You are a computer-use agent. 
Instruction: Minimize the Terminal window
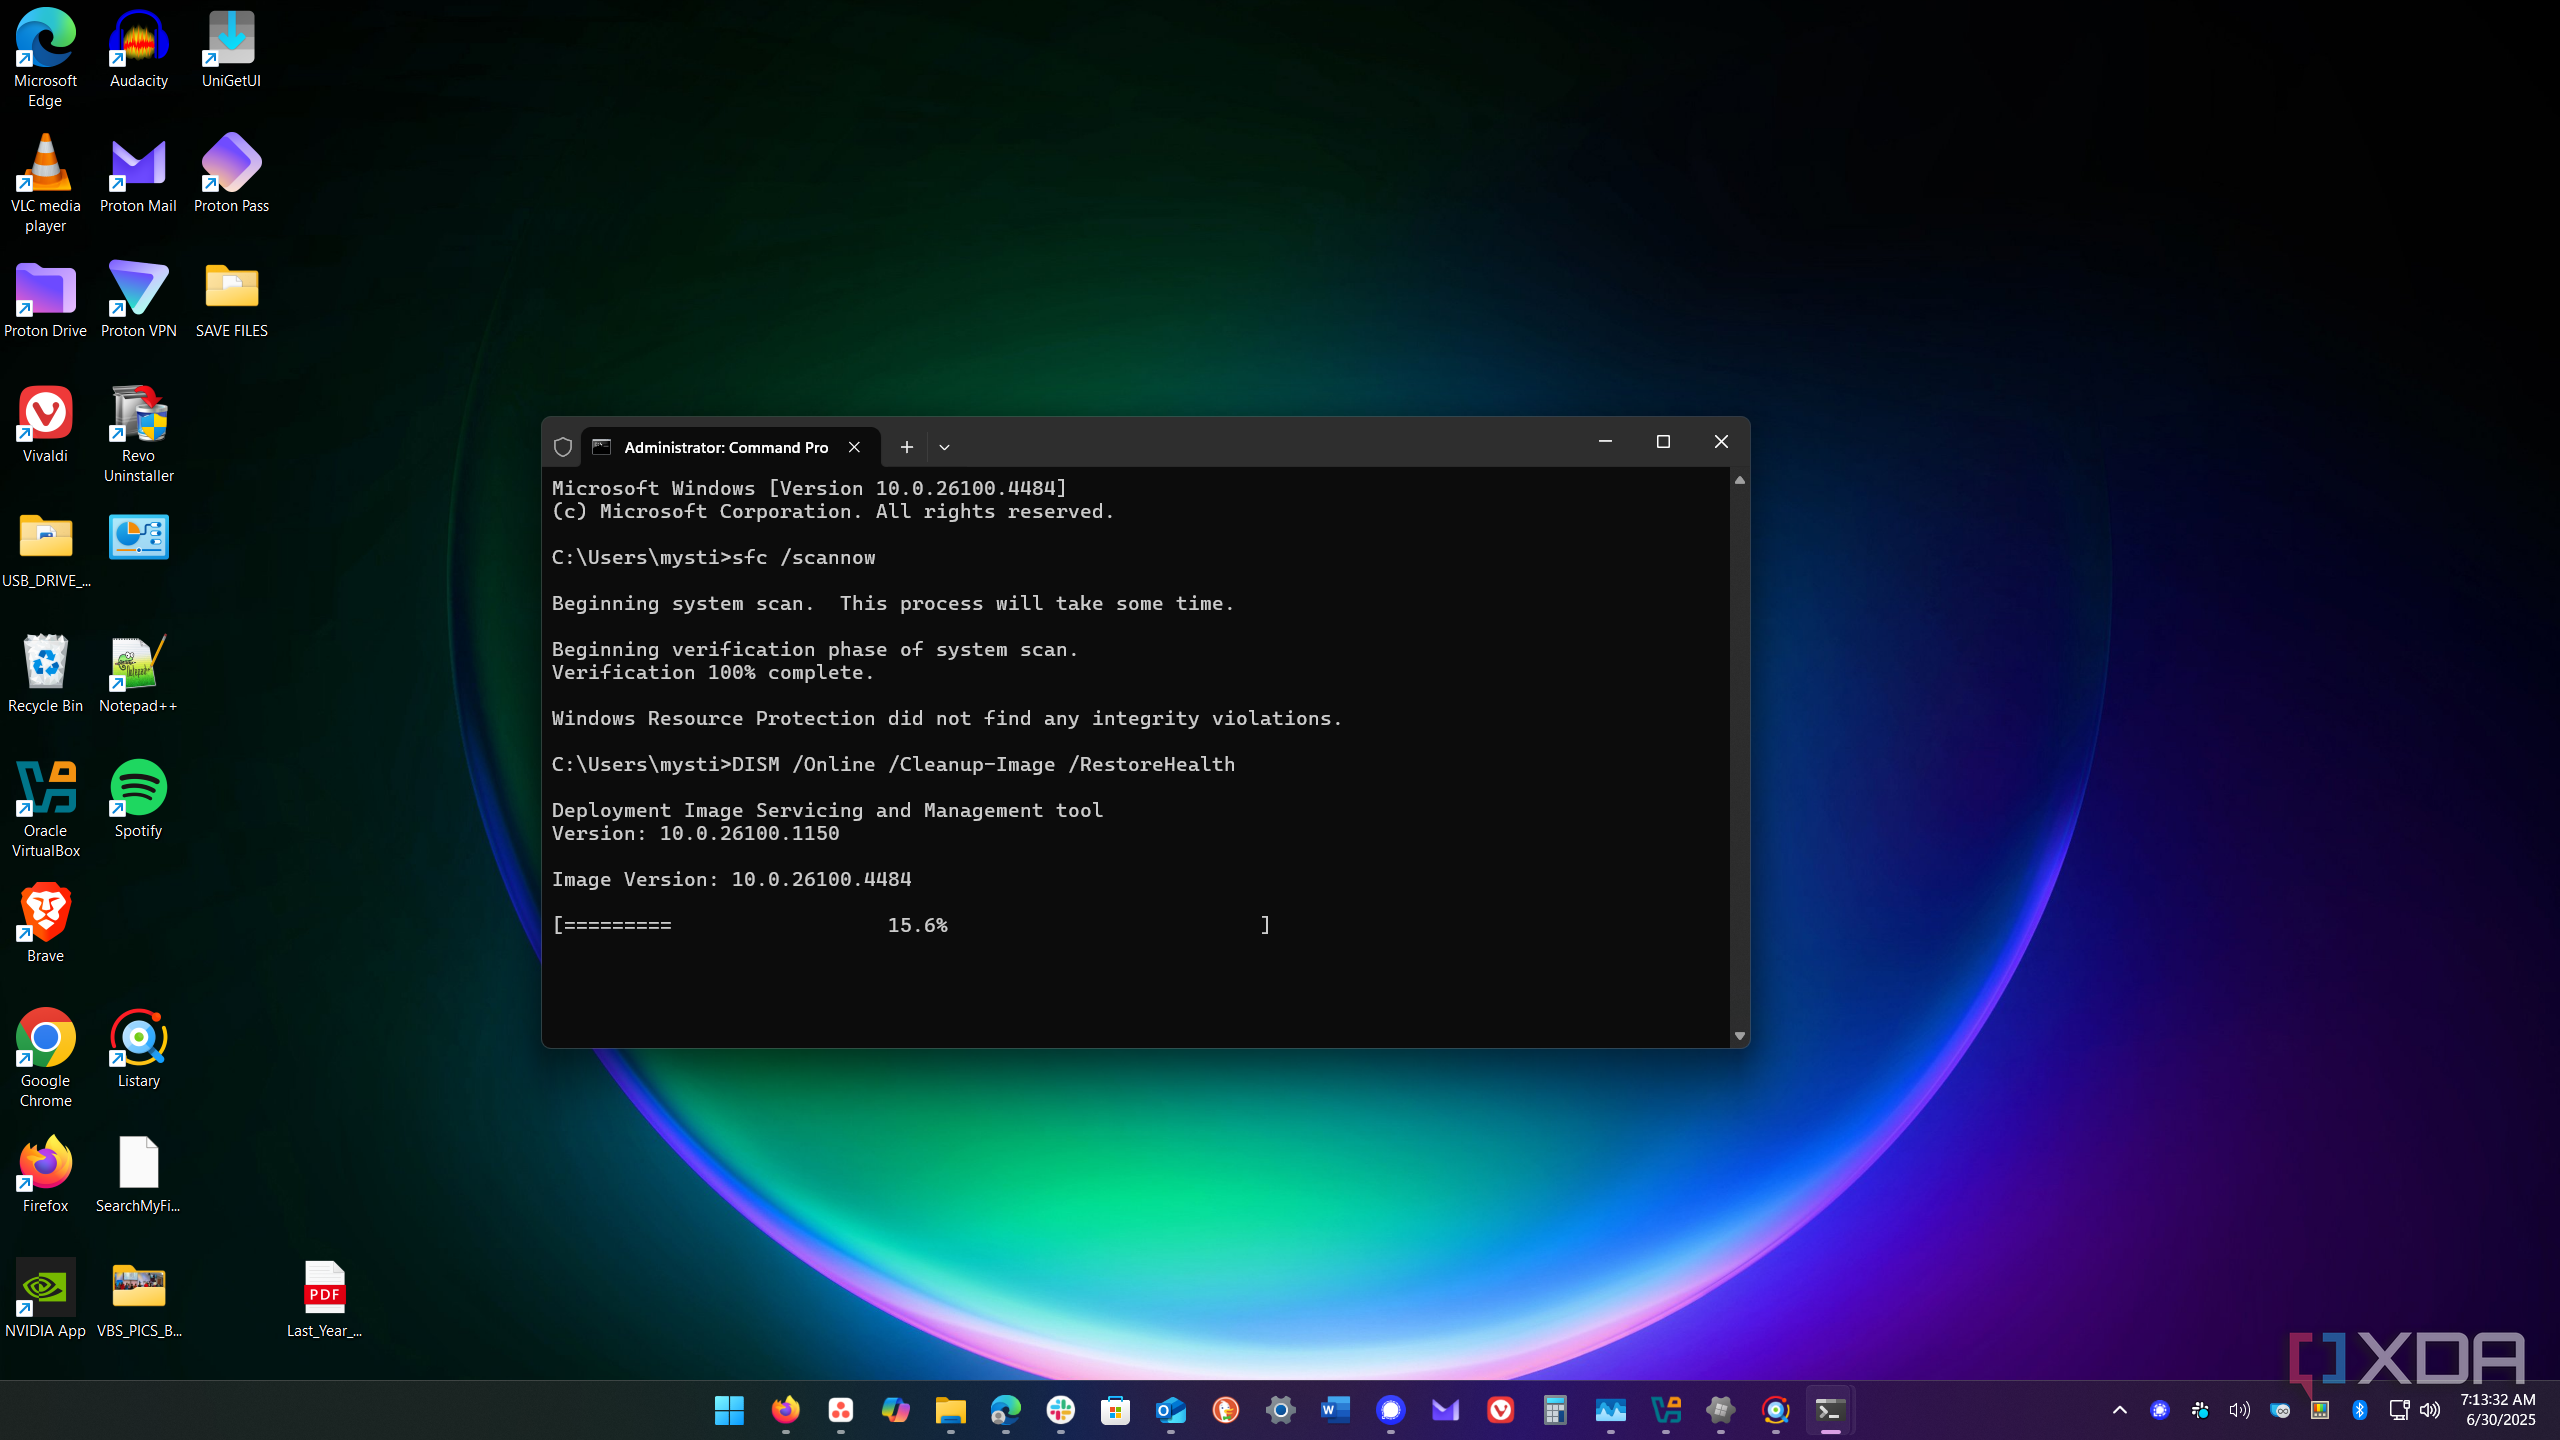[1605, 442]
